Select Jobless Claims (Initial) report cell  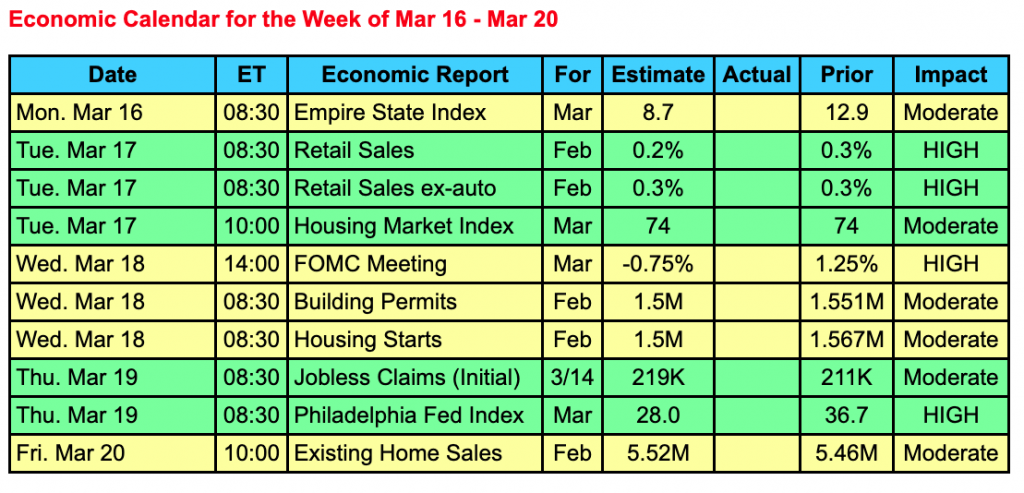(x=407, y=378)
